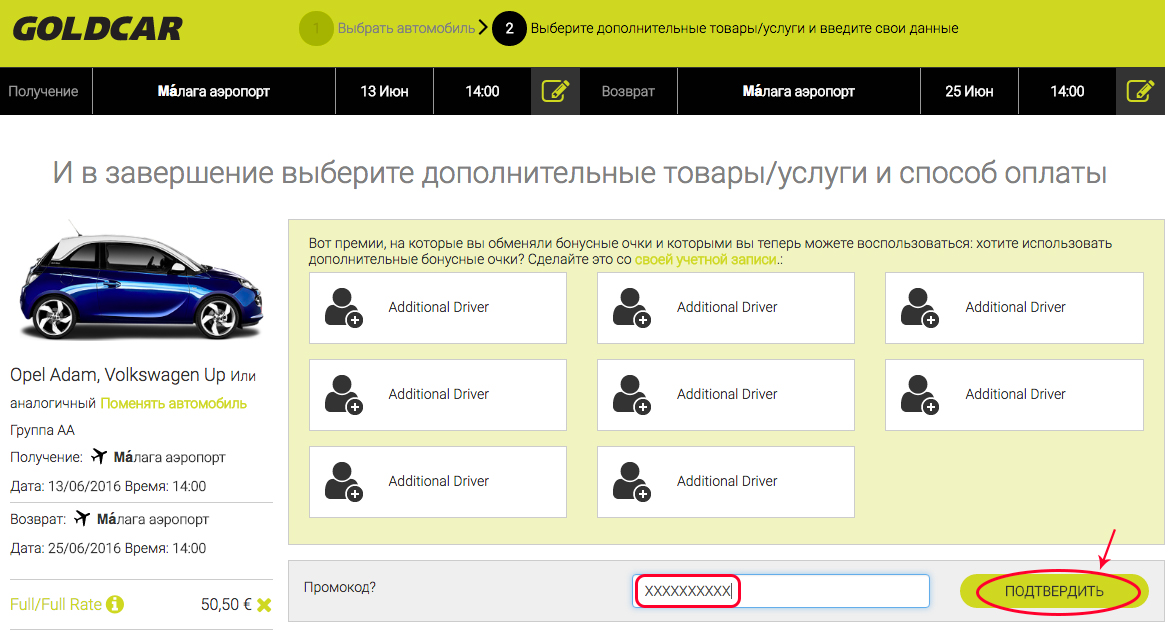Viewport: 1170px width, 639px height.
Task: Click the GOLDCAR logo
Action: [97, 28]
